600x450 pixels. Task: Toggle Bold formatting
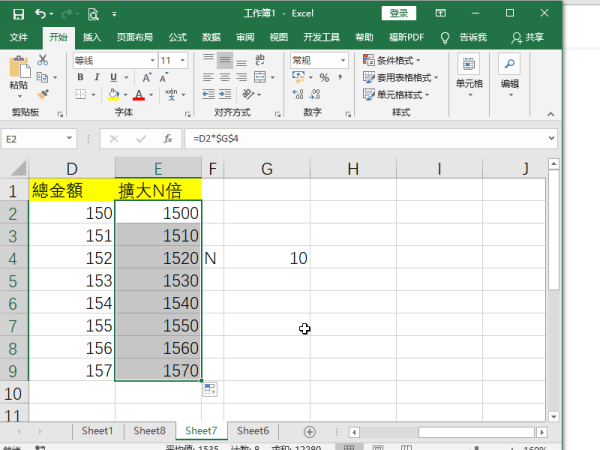(80, 77)
